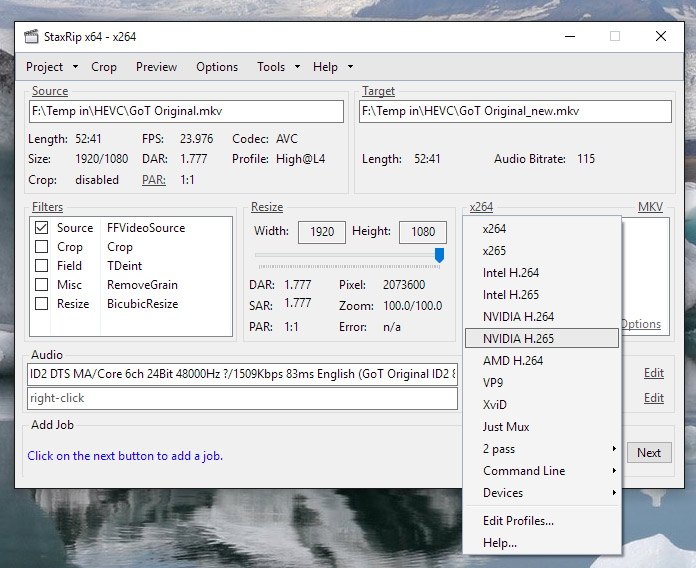
Task: Click the Audio Bitrate value 115
Action: (586, 159)
